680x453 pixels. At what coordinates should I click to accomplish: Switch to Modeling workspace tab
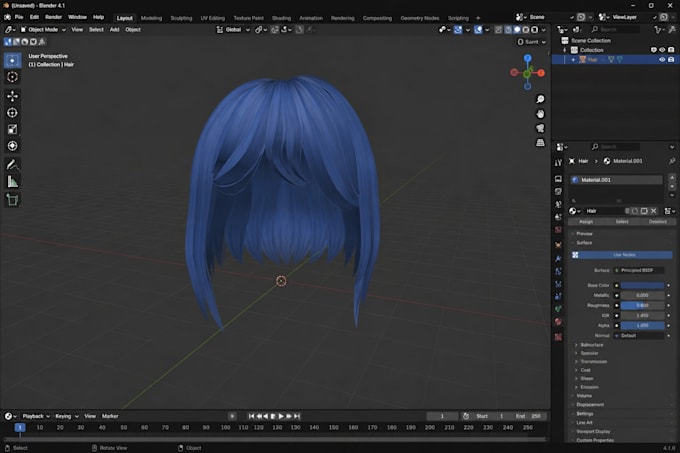pos(151,18)
